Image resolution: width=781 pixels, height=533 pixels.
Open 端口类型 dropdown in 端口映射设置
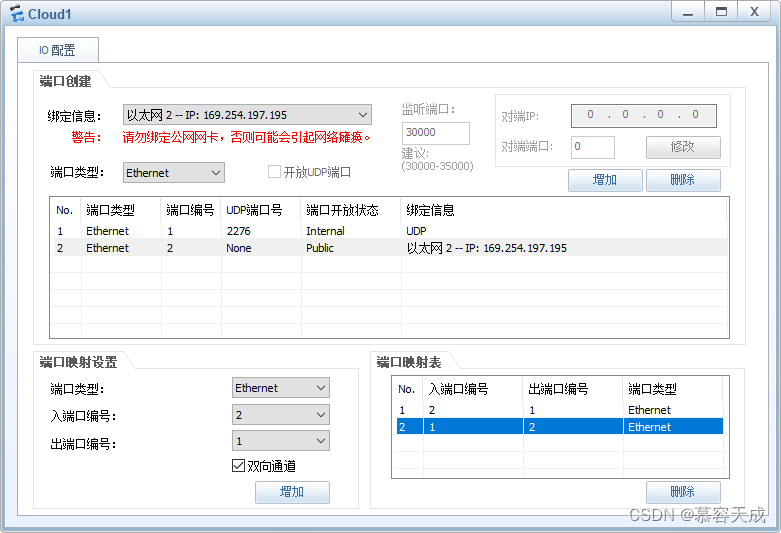click(x=281, y=388)
